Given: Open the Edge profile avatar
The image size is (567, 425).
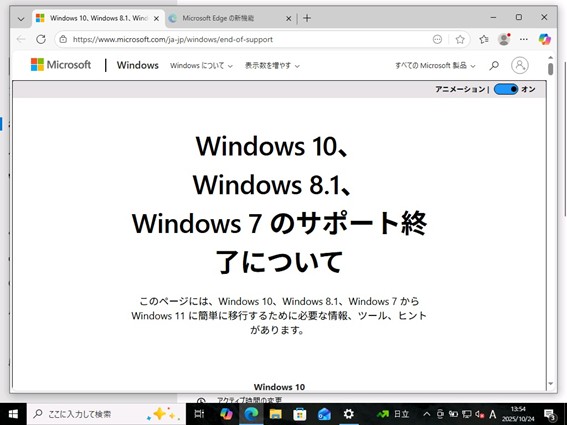Looking at the screenshot, I should tap(504, 39).
